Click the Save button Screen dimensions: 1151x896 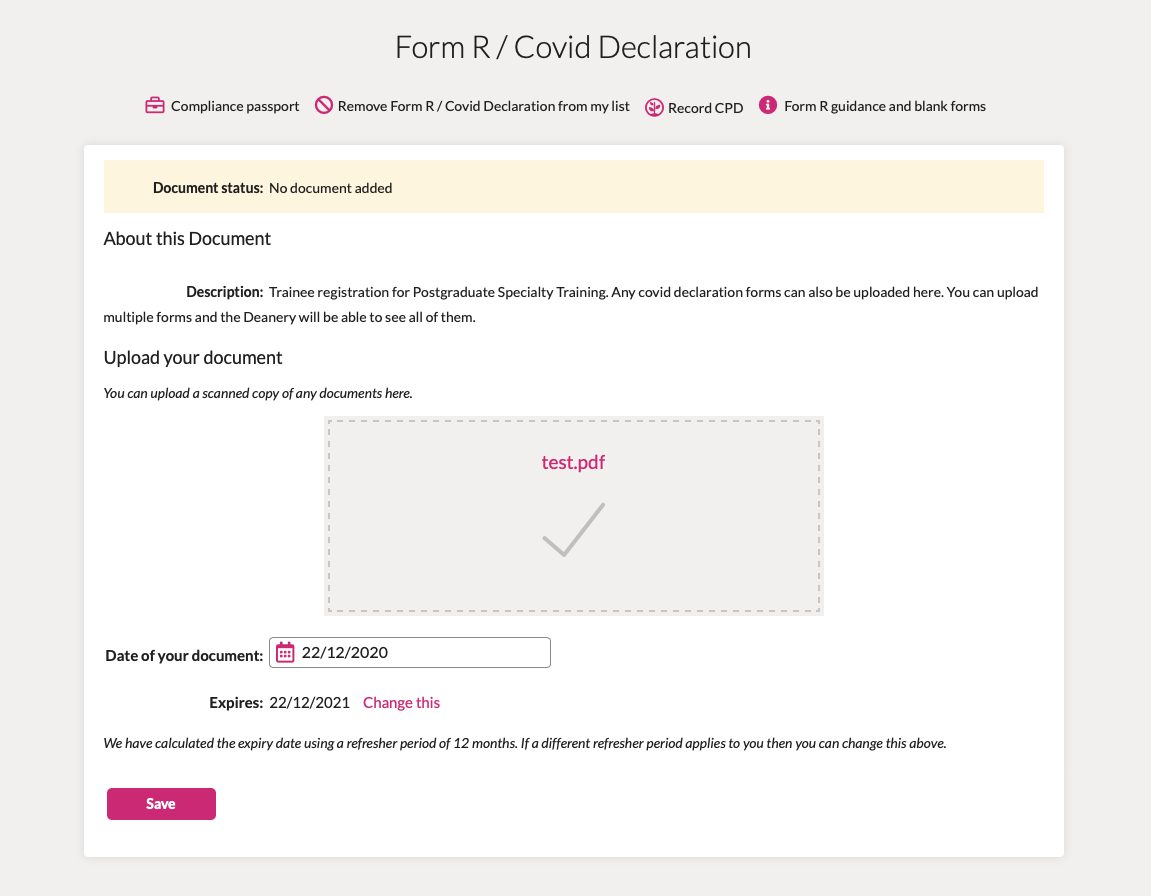point(161,804)
